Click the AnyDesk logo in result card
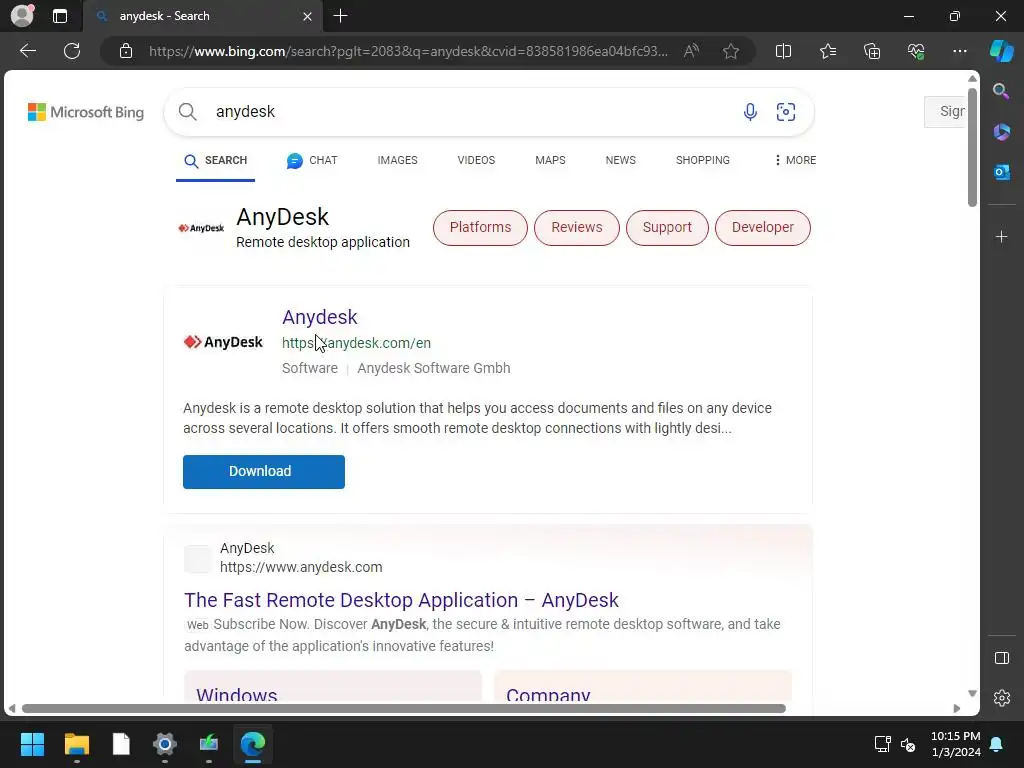1024x768 pixels. (223, 342)
